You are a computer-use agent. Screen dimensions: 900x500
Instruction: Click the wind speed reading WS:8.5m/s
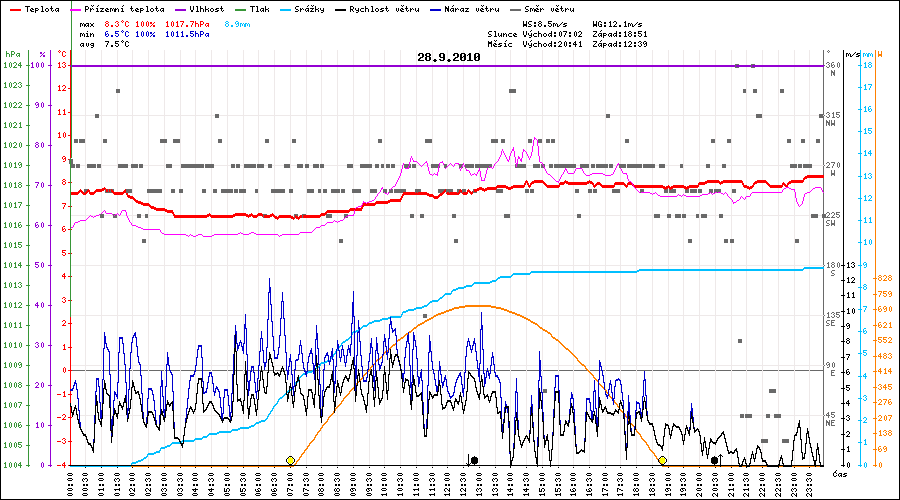coord(545,25)
